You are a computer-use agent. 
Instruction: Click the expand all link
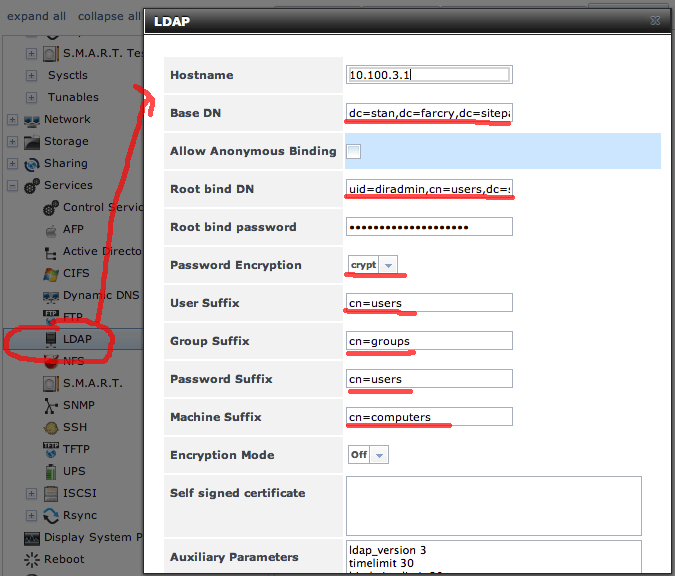[x=37, y=16]
